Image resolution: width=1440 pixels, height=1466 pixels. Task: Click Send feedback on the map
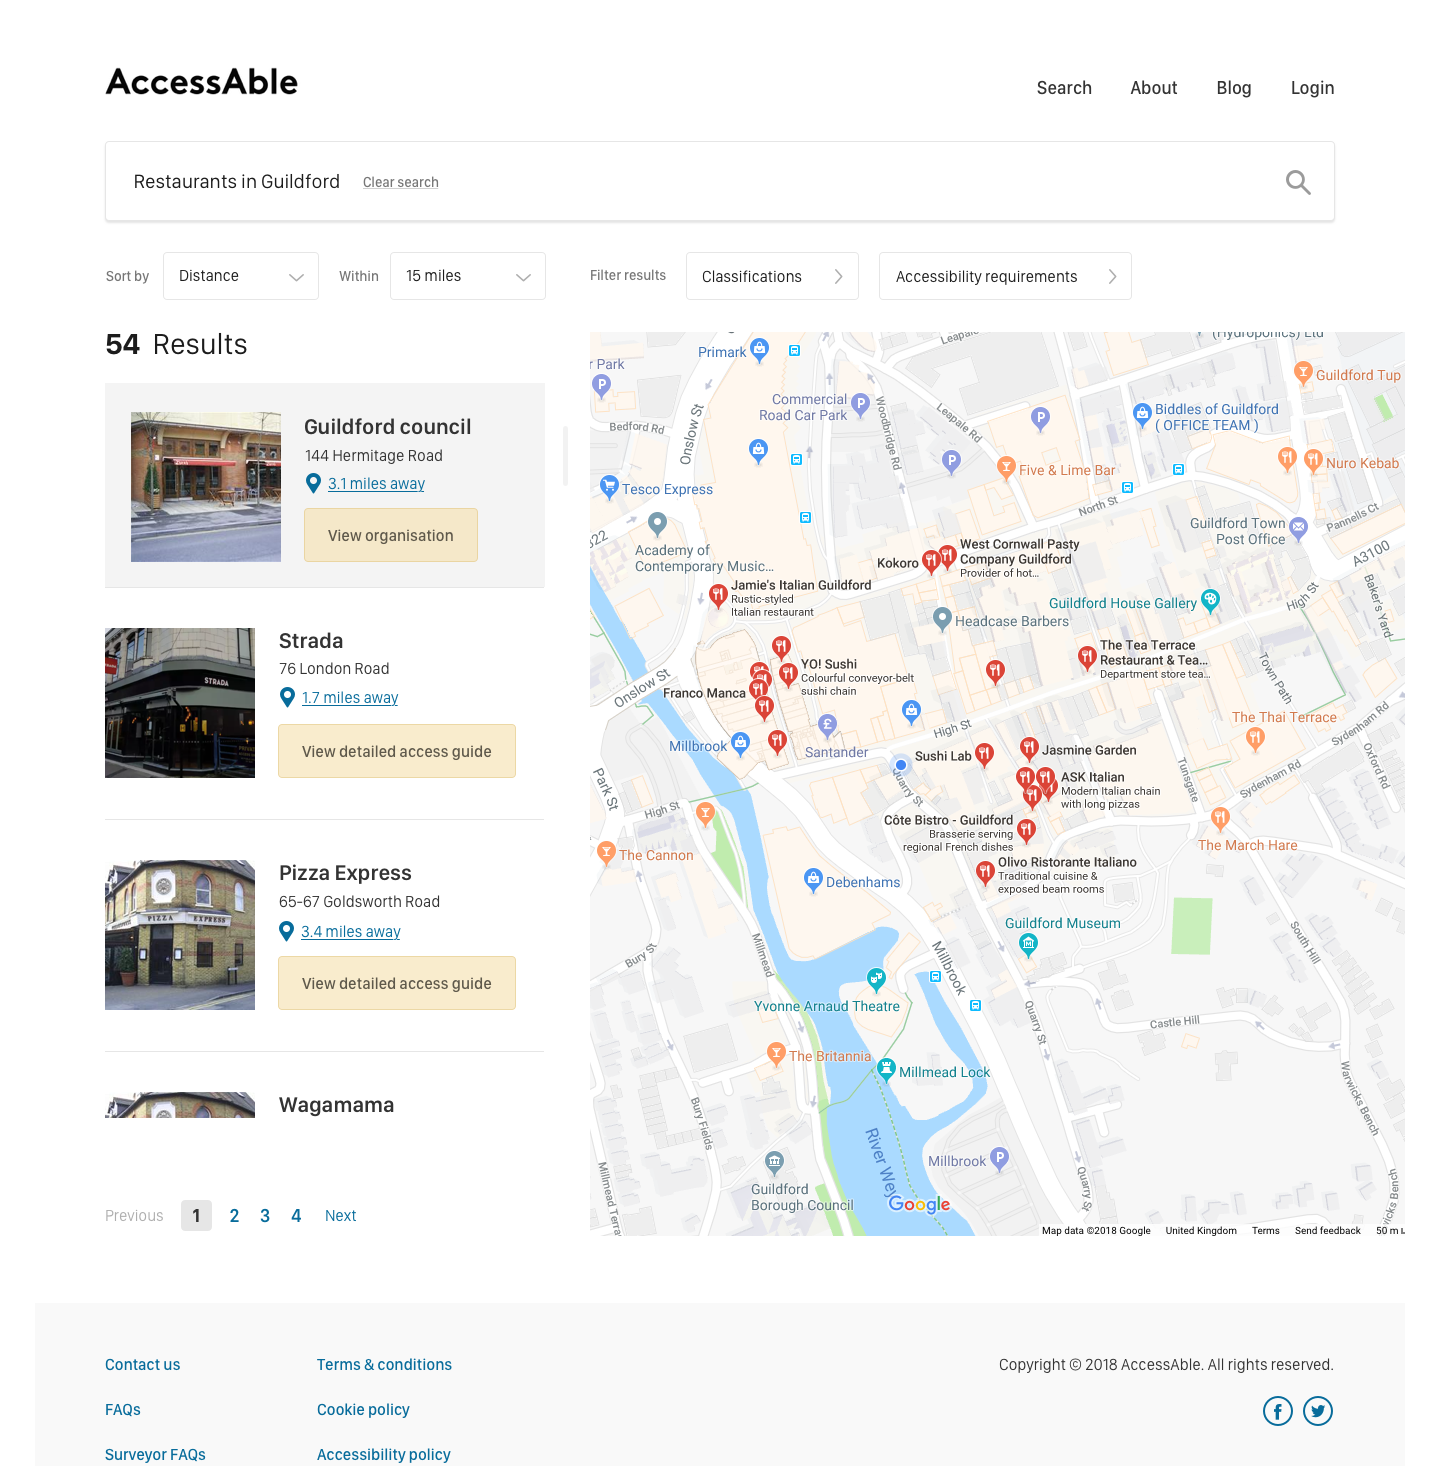1327,1231
